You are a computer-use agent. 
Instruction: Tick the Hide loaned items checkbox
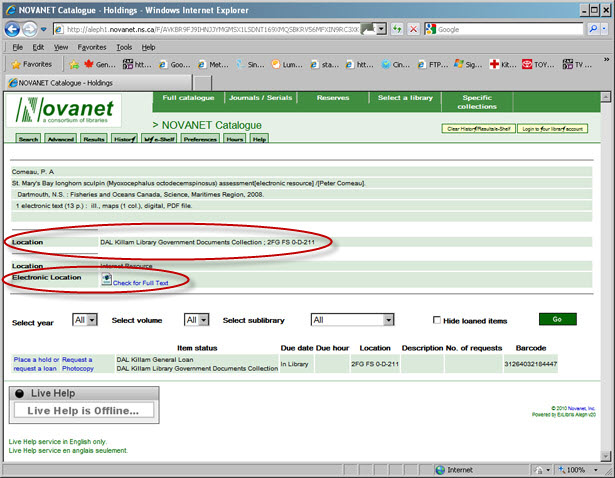[437, 320]
